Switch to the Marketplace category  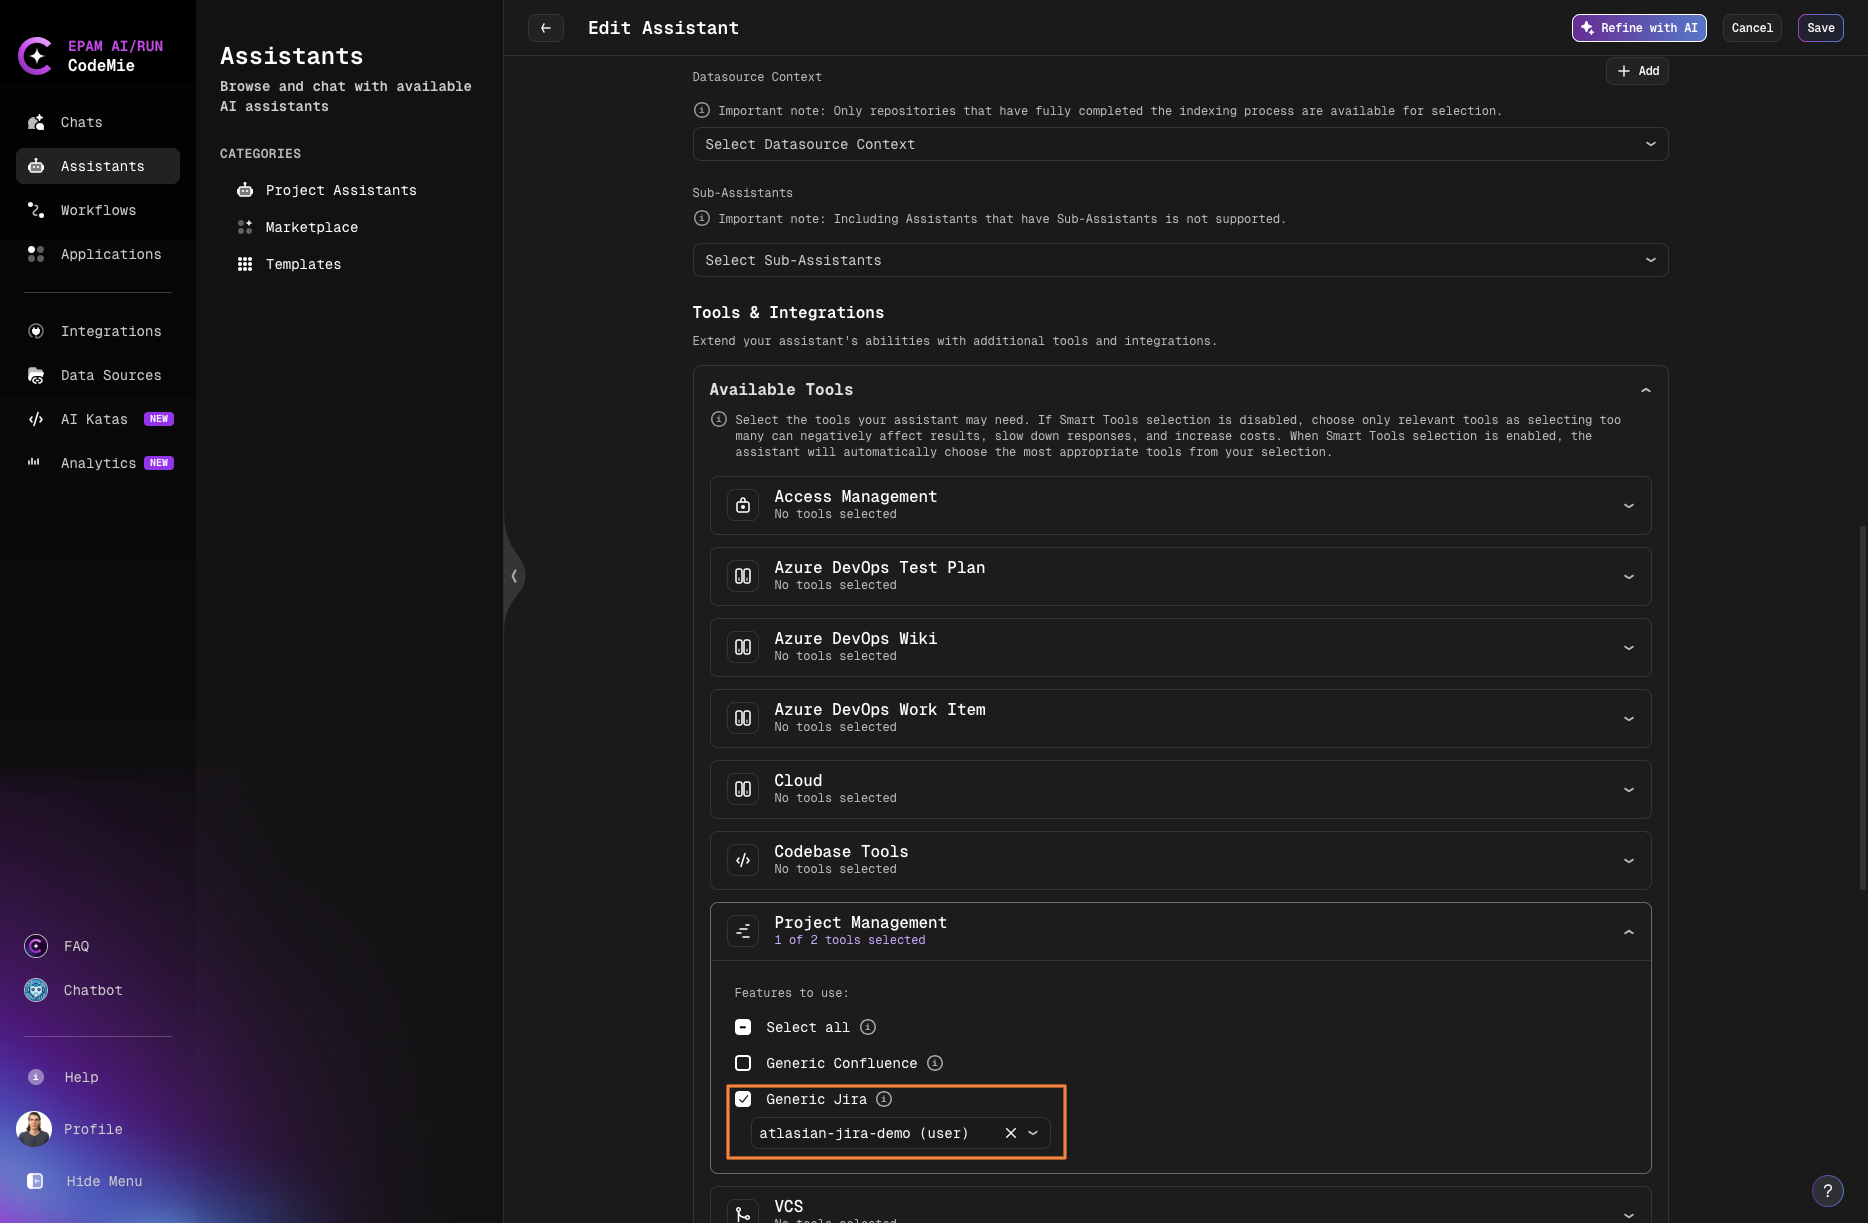pos(311,227)
